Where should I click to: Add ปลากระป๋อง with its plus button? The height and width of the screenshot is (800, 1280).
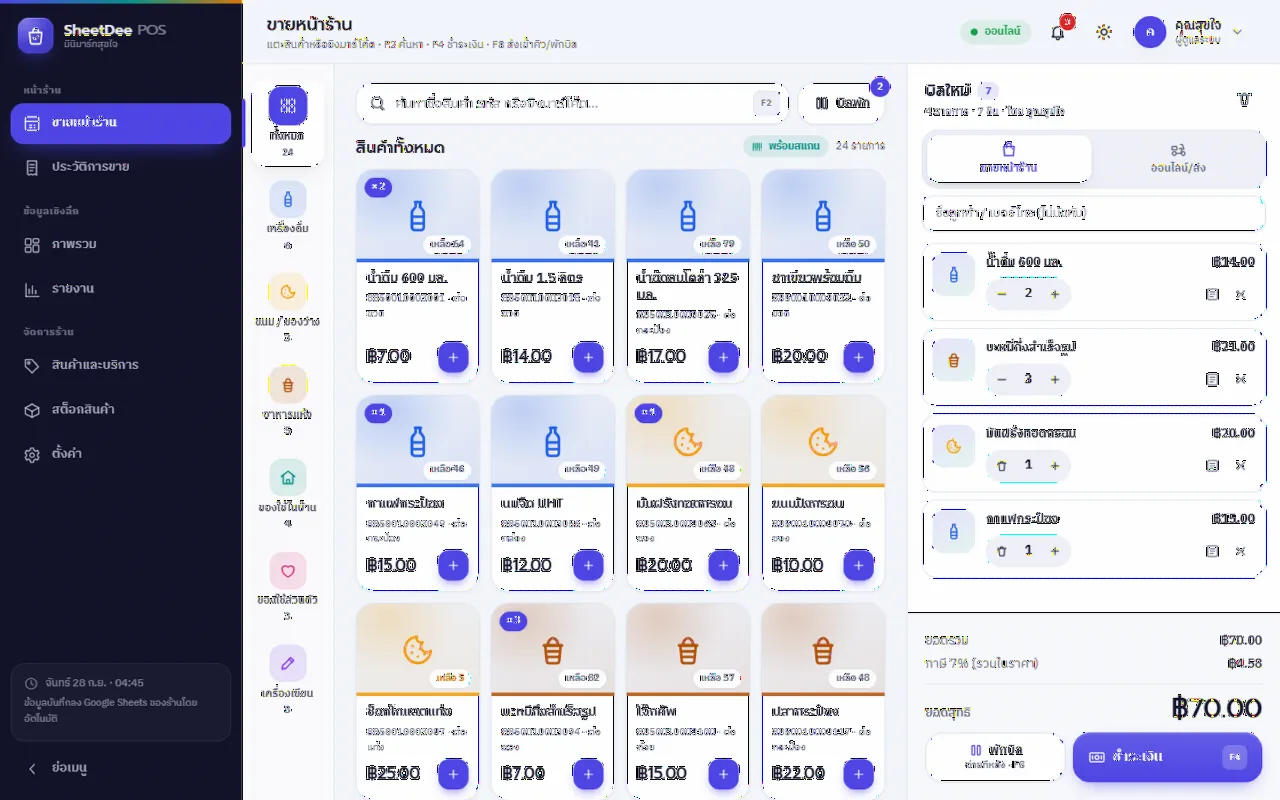pyautogui.click(x=858, y=773)
